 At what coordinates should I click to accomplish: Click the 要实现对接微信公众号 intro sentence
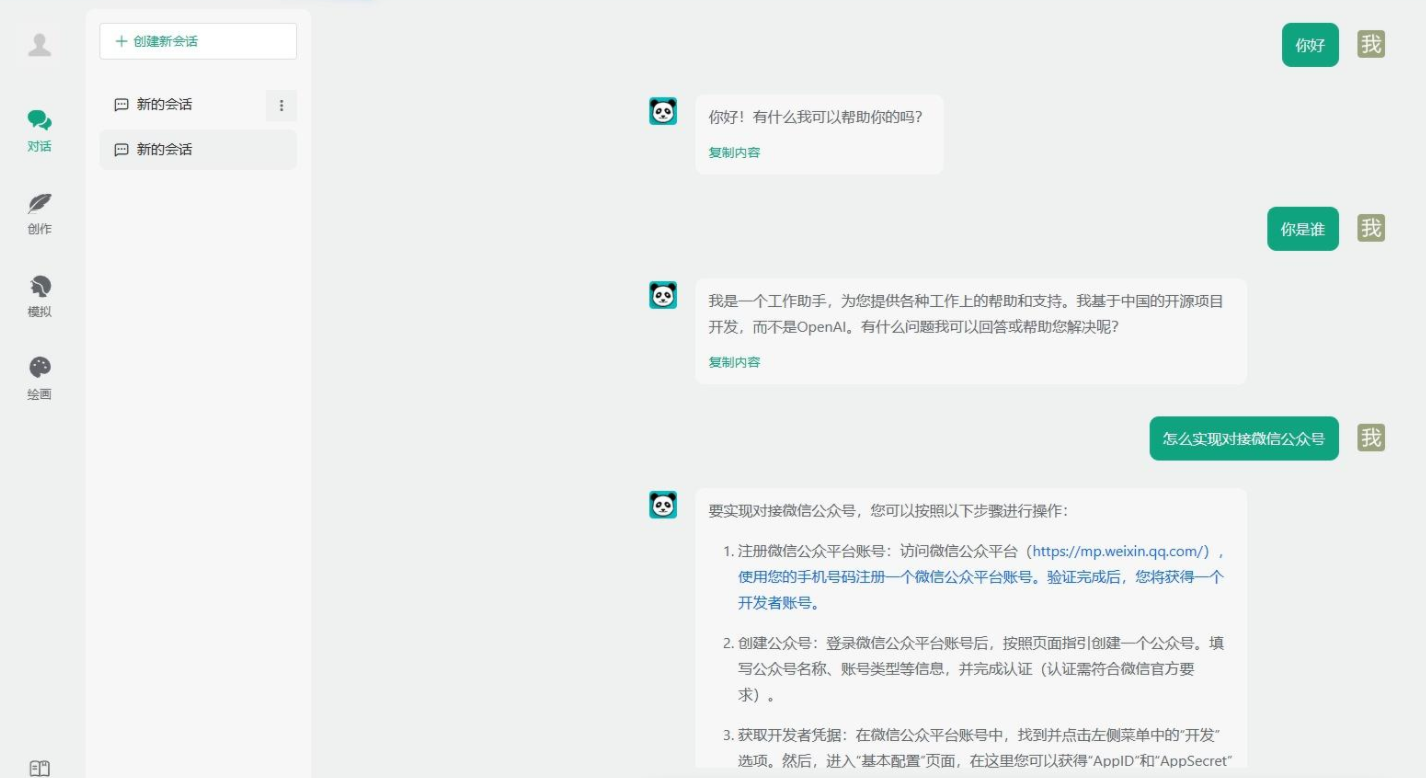point(888,510)
